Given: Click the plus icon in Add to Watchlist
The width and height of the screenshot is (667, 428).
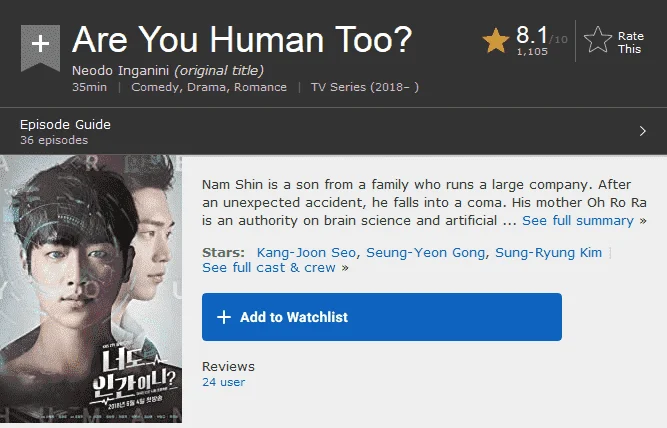Looking at the screenshot, I should [224, 317].
